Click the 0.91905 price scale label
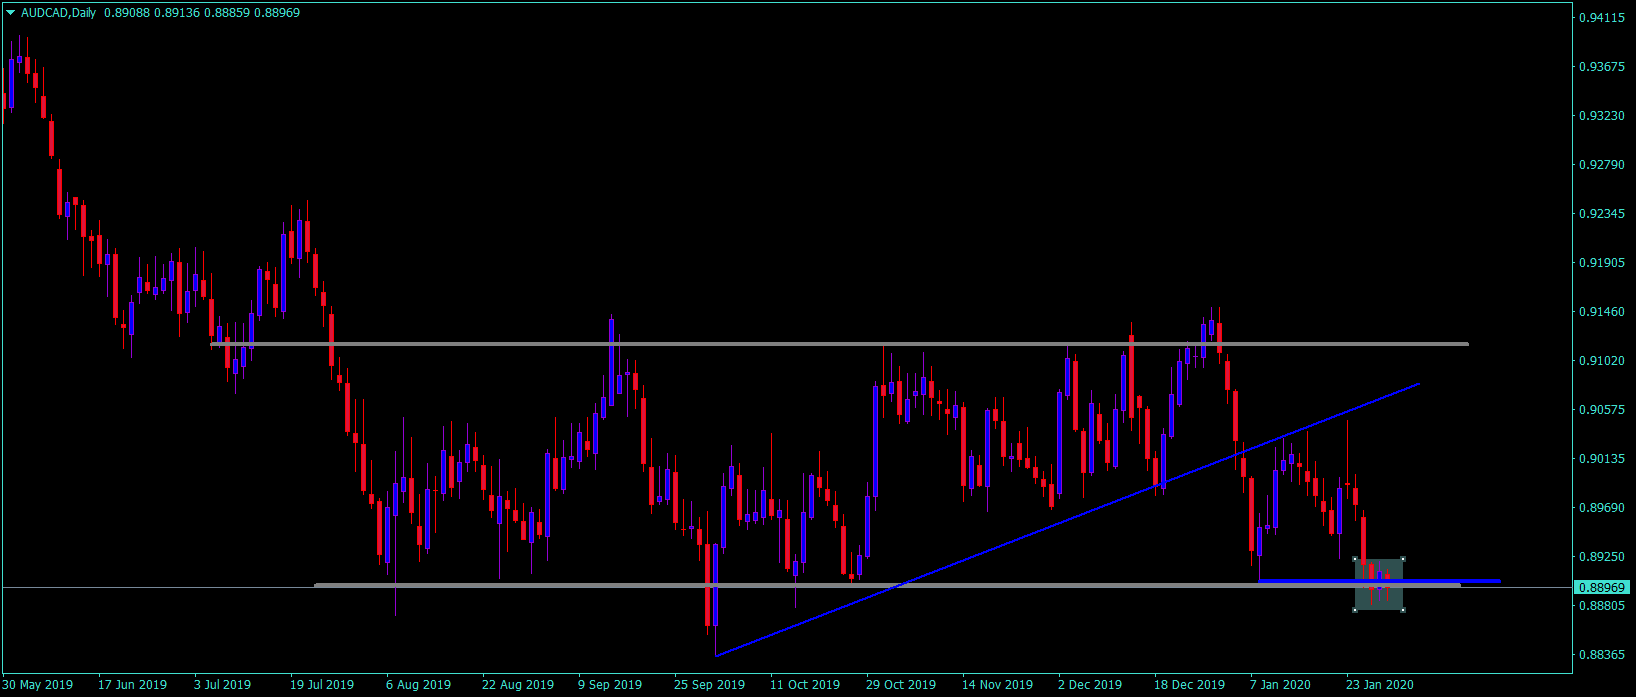This screenshot has height=697, width=1636. 1600,263
